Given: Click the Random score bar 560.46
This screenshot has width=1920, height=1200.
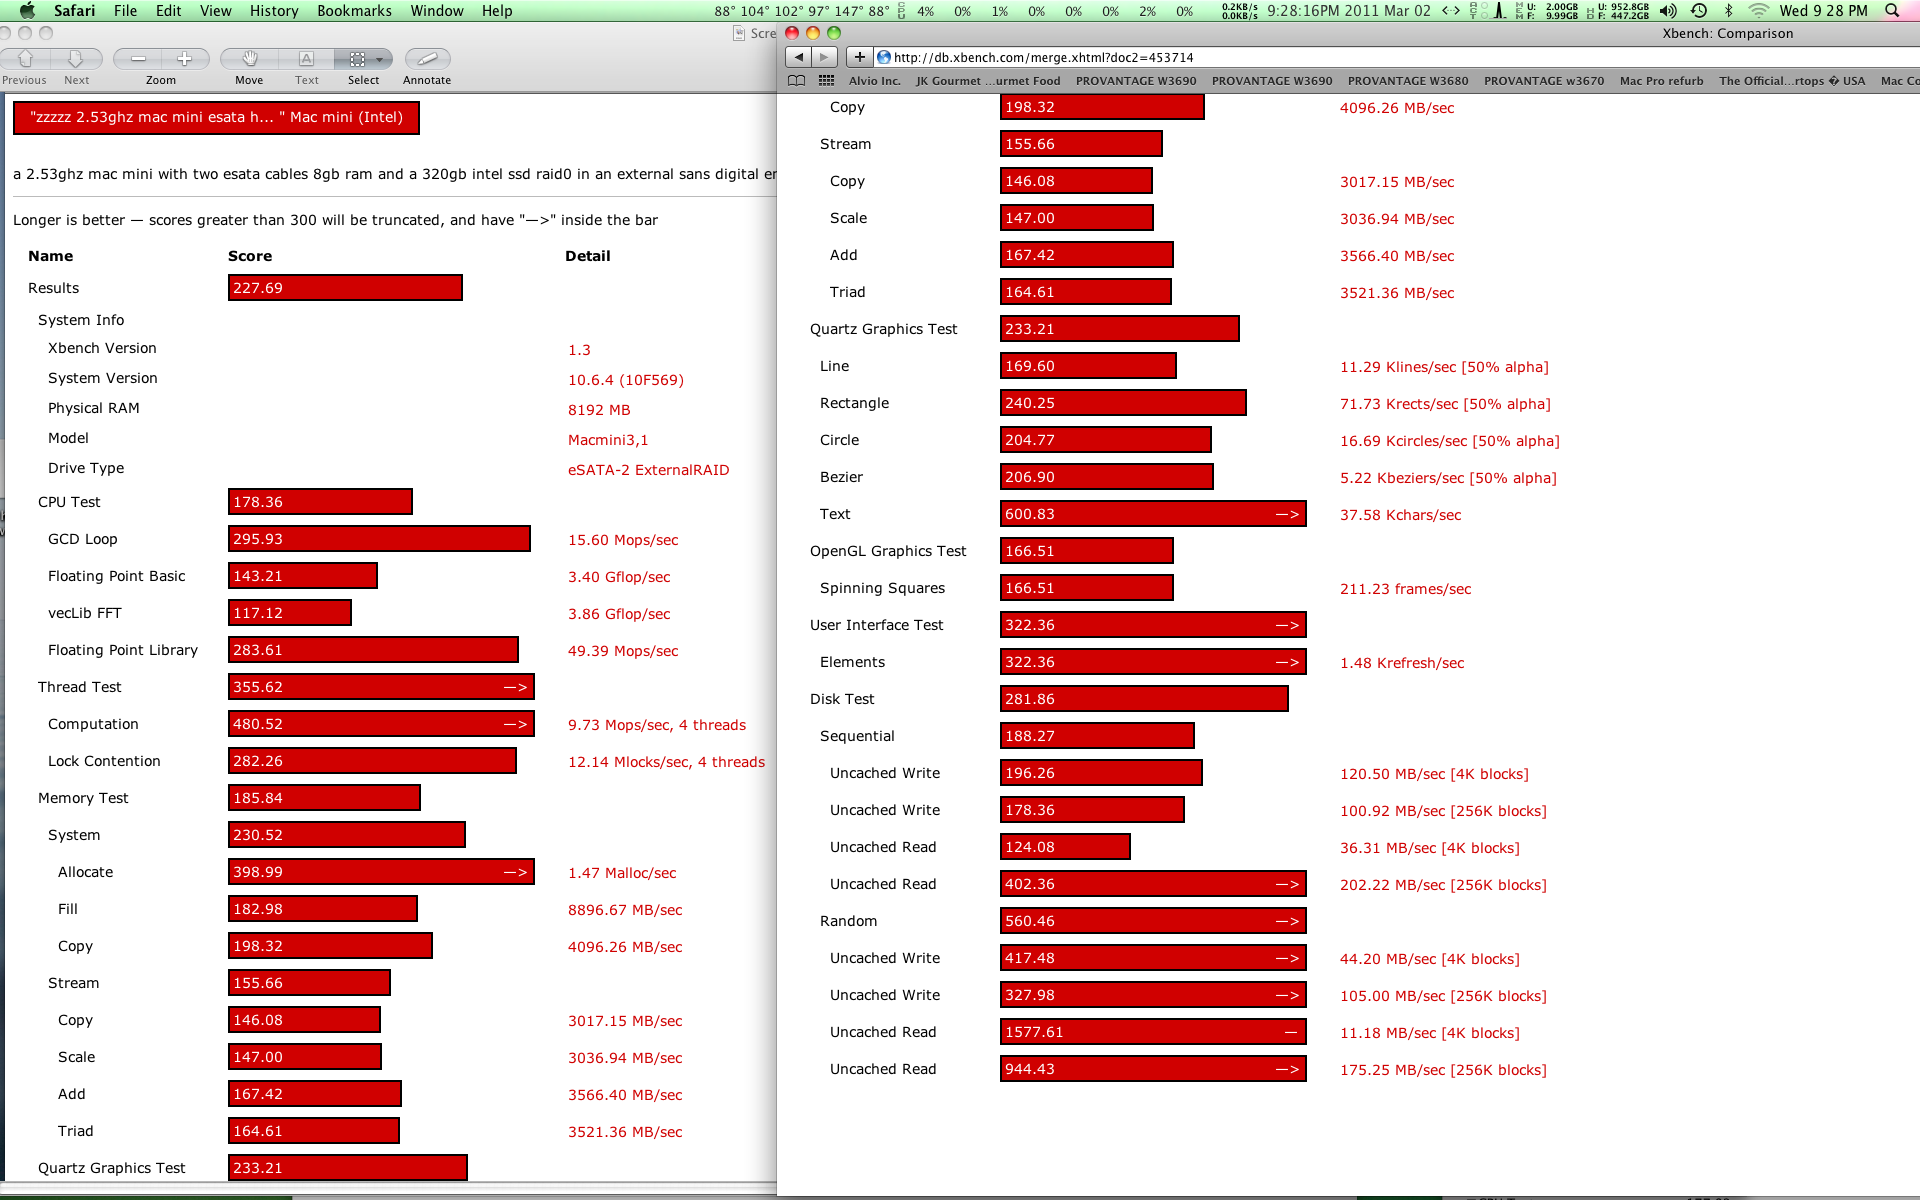Looking at the screenshot, I should click(x=1153, y=921).
